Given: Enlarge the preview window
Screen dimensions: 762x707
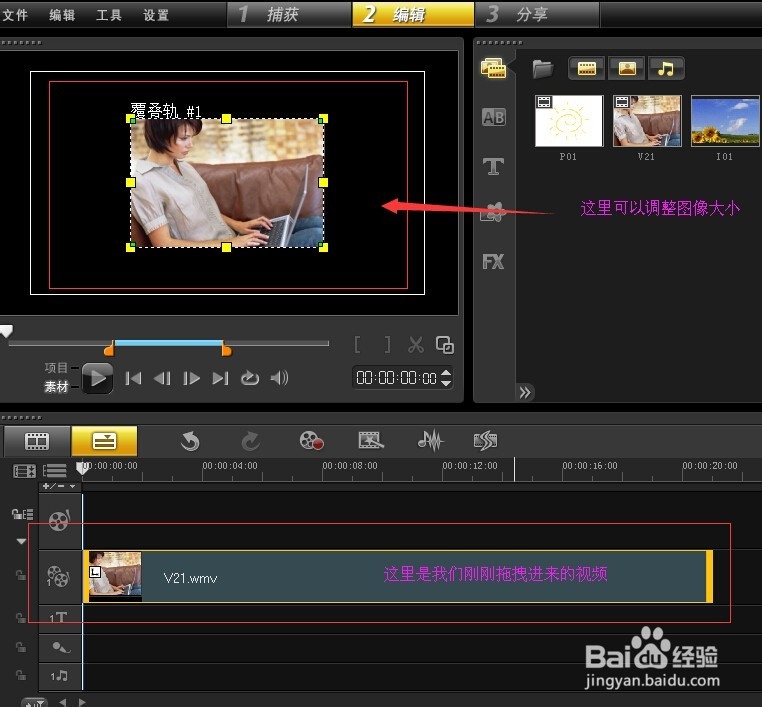Looking at the screenshot, I should click(445, 345).
